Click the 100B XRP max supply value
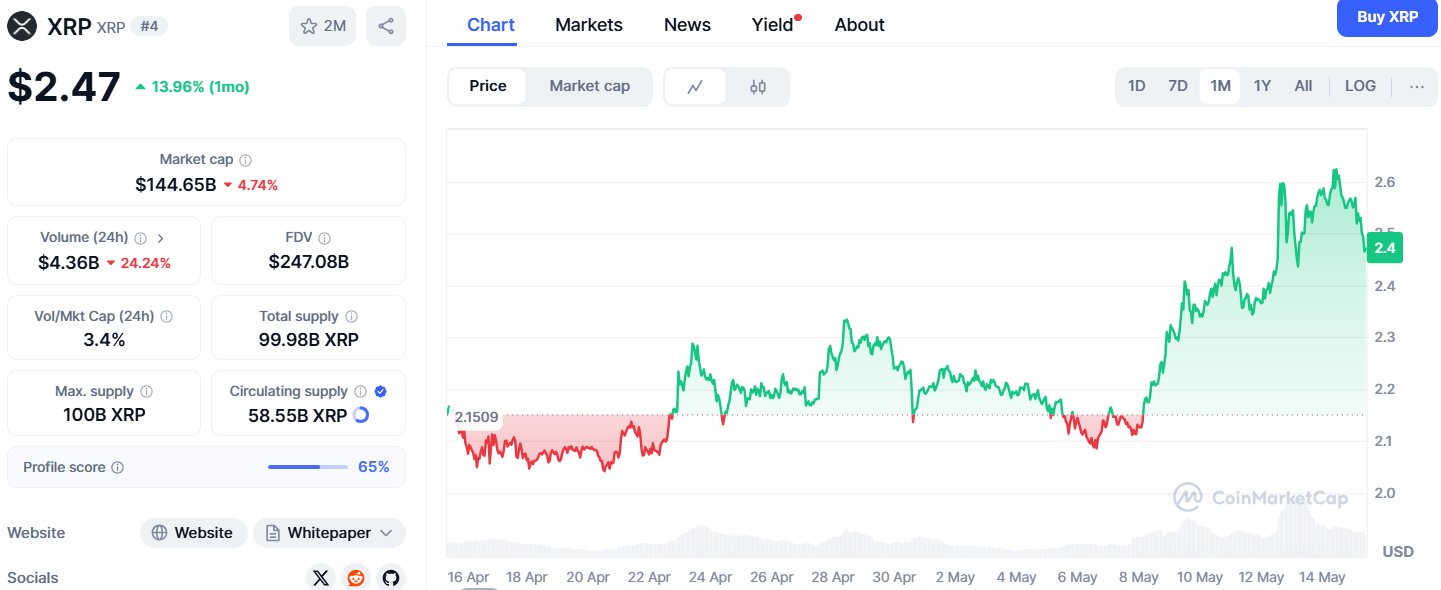1441x590 pixels. [104, 414]
